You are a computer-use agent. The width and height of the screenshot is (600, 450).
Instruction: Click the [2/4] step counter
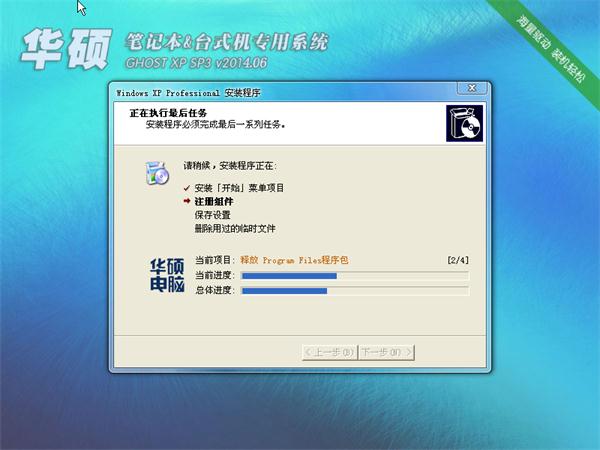(458, 260)
